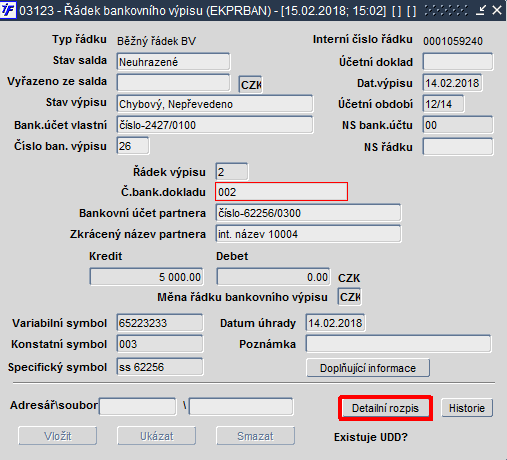Image resolution: width=507 pixels, height=460 pixels.
Task: Click the application logo icon in title bar
Action: [x=8, y=10]
